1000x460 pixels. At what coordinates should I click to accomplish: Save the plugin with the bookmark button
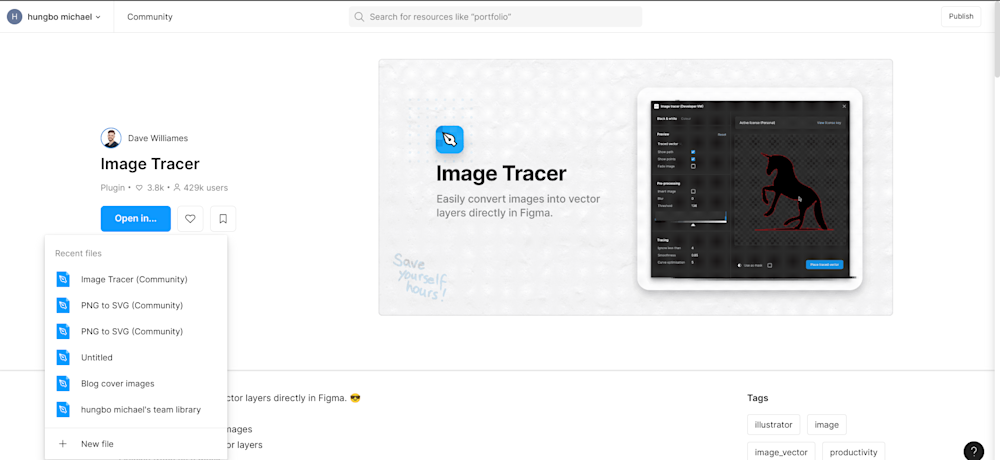223,218
